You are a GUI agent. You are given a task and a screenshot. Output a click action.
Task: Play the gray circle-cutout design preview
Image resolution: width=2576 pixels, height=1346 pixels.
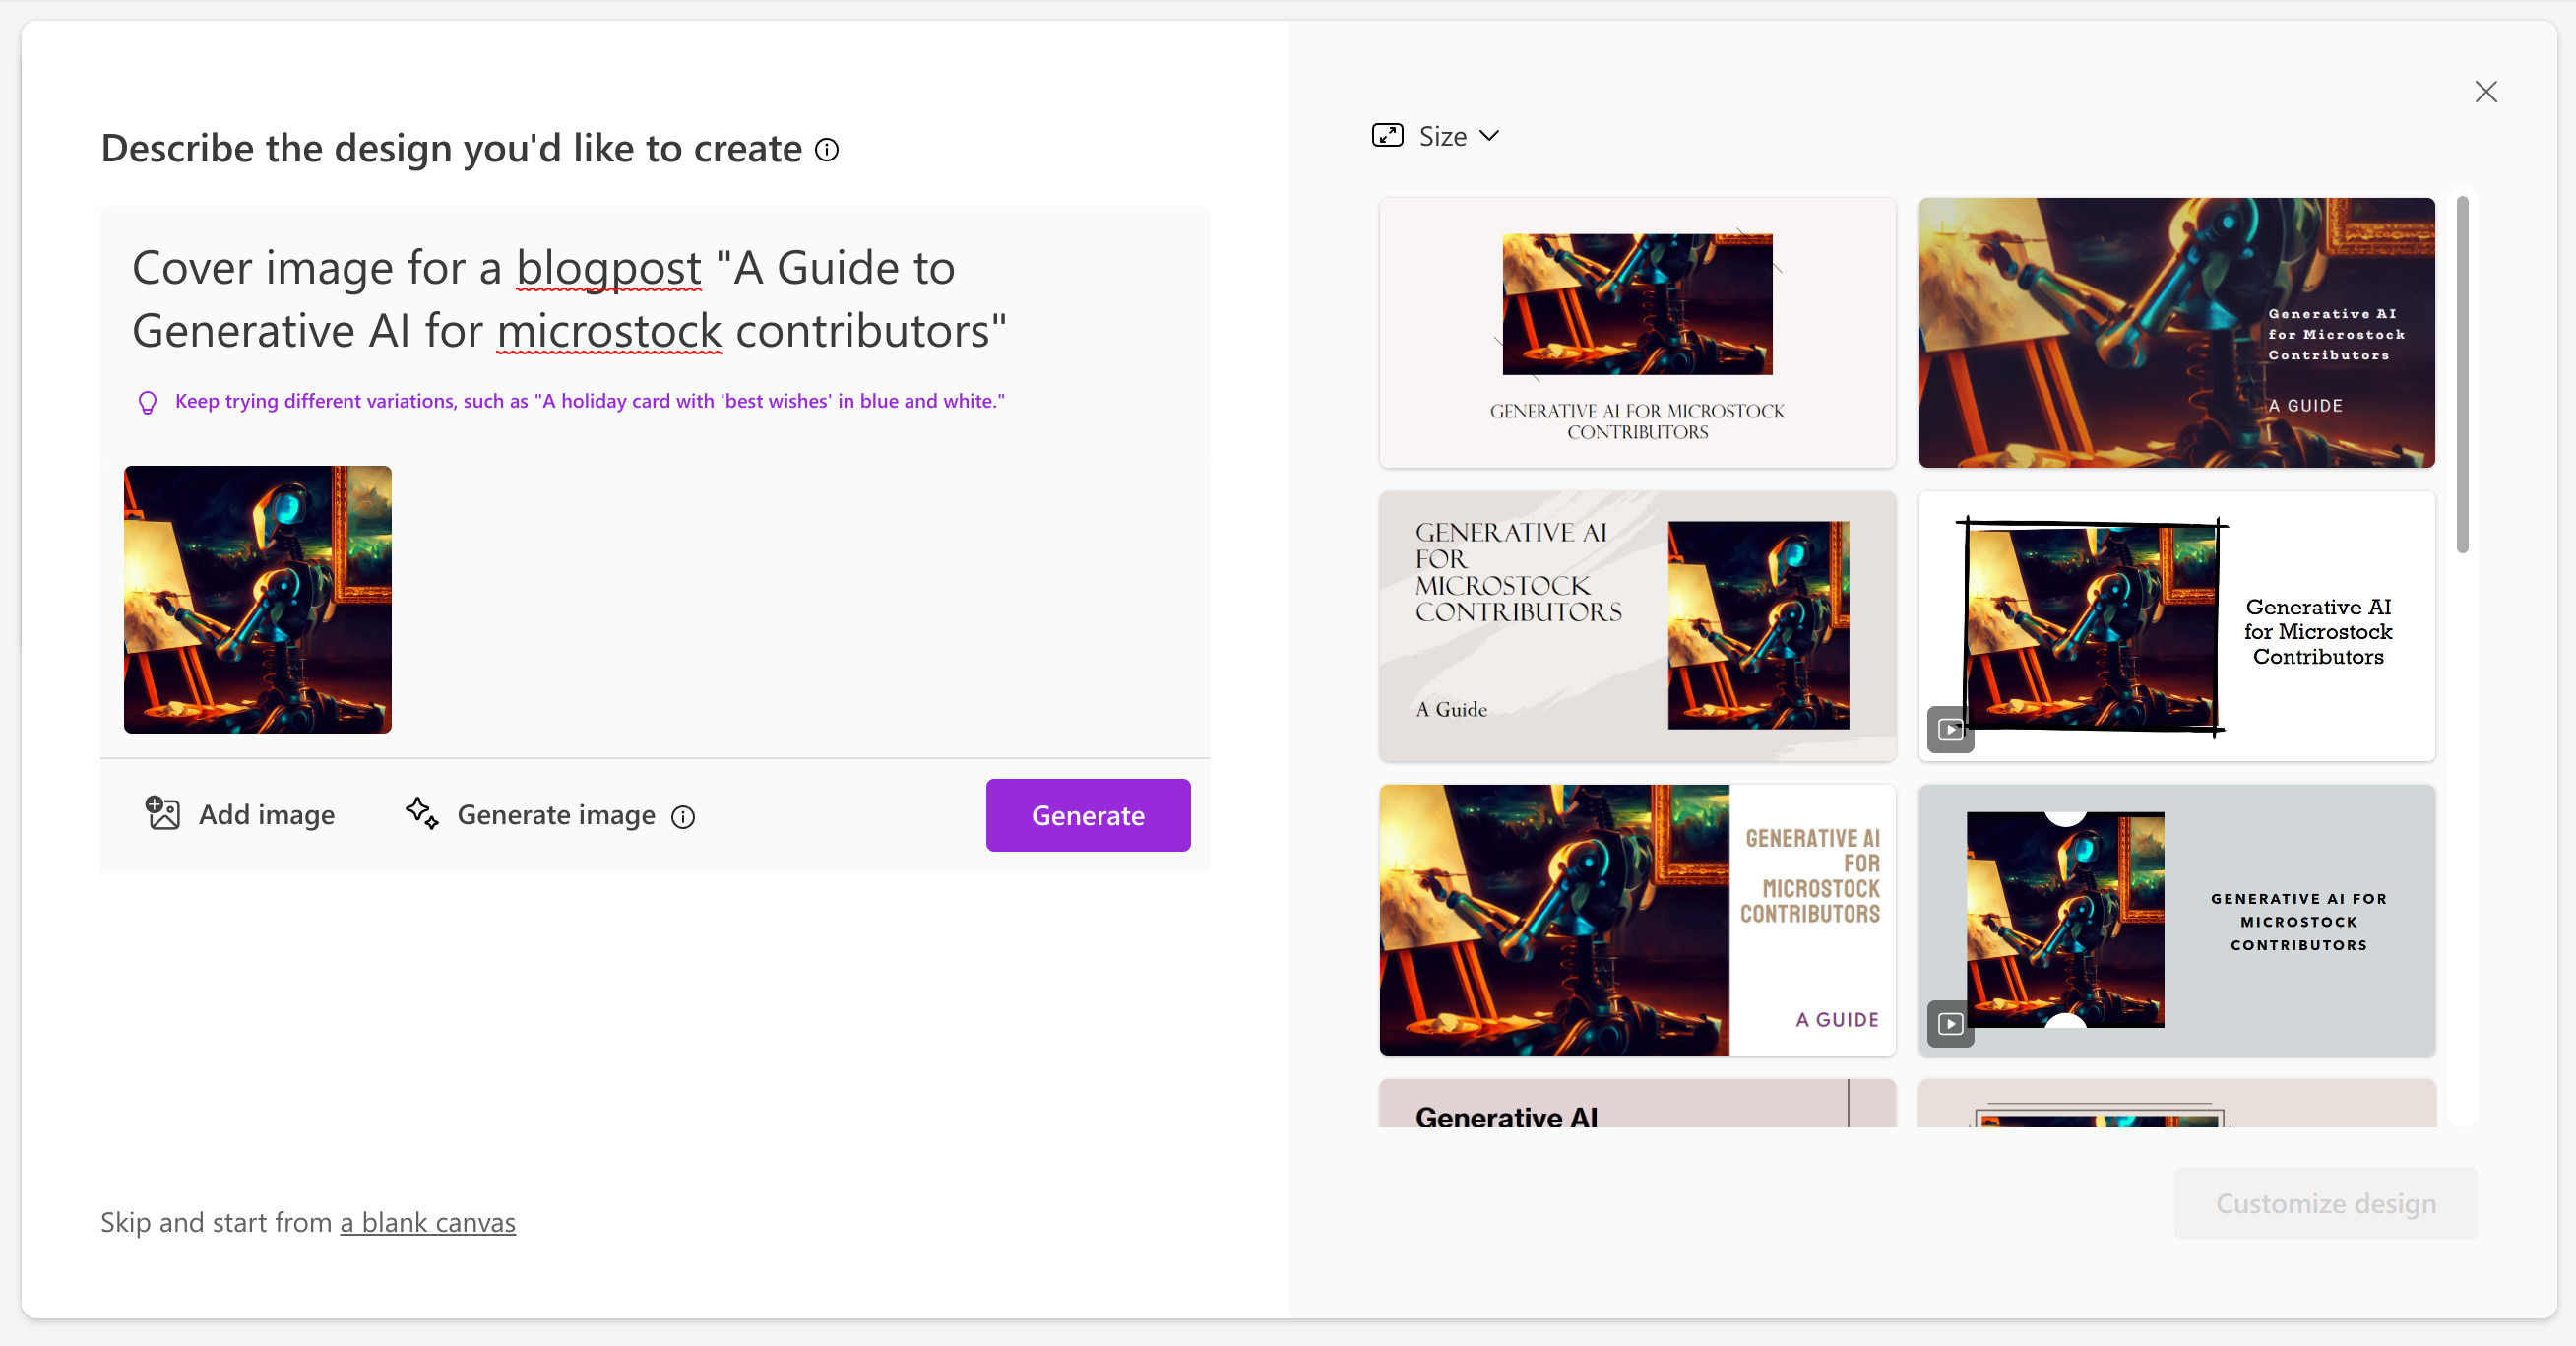(1950, 1023)
